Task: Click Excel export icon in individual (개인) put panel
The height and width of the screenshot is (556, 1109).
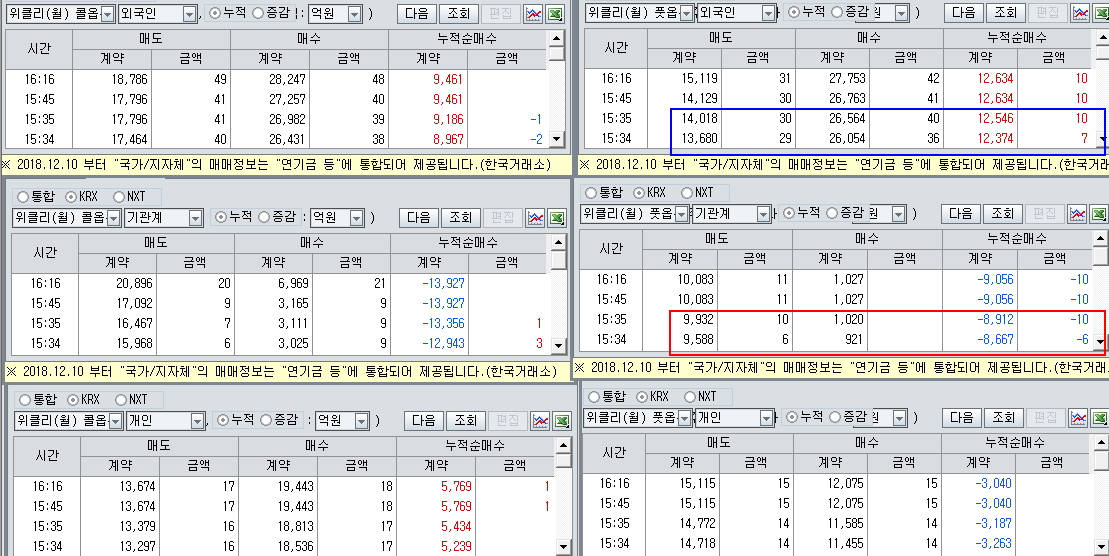Action: (1099, 417)
